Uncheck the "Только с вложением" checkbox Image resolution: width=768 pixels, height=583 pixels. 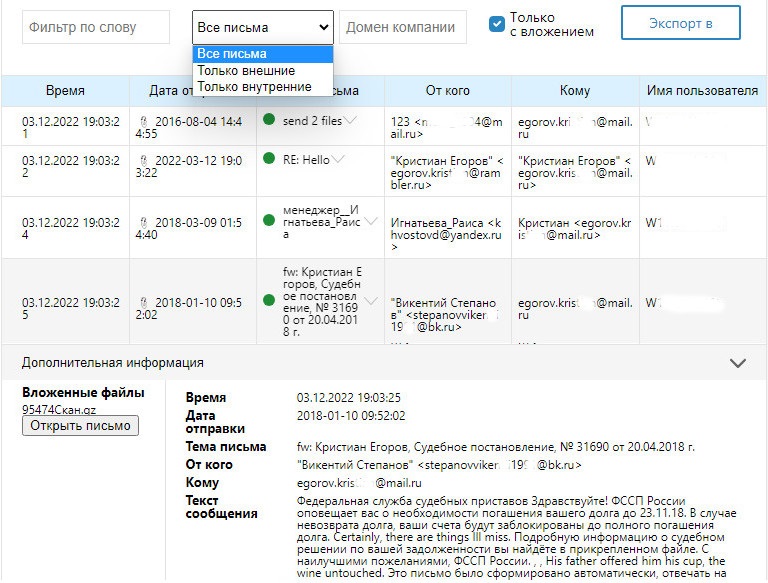coord(497,24)
